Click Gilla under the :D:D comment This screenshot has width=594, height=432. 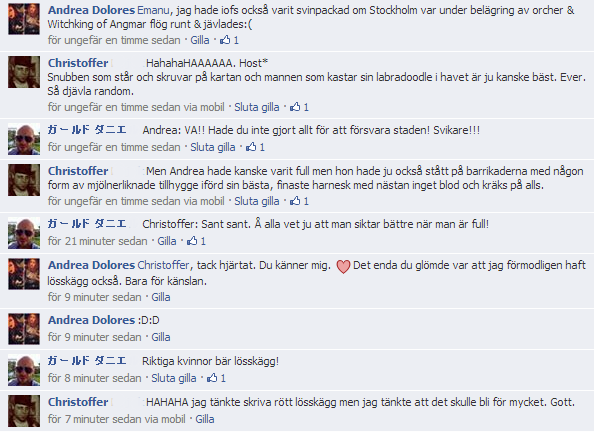161,337
